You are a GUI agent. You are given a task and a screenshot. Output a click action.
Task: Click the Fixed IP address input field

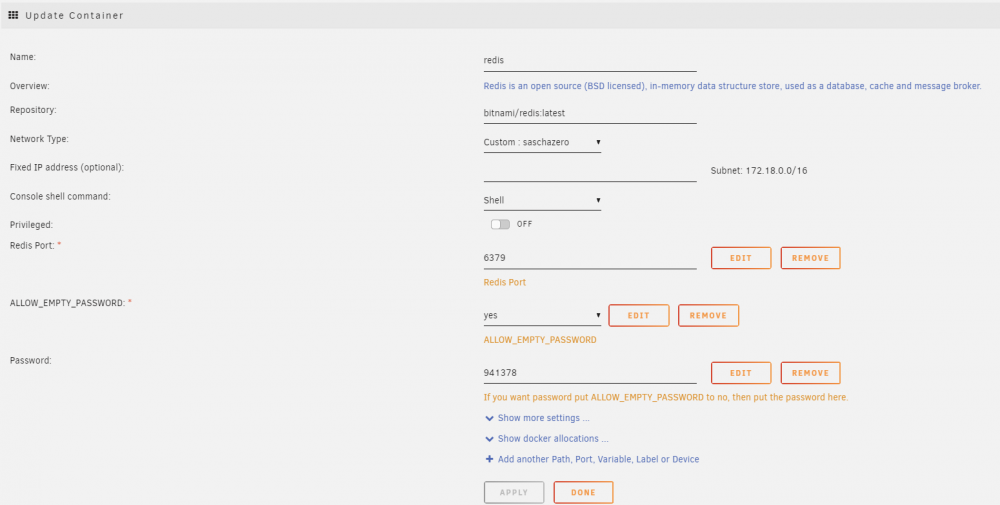590,172
